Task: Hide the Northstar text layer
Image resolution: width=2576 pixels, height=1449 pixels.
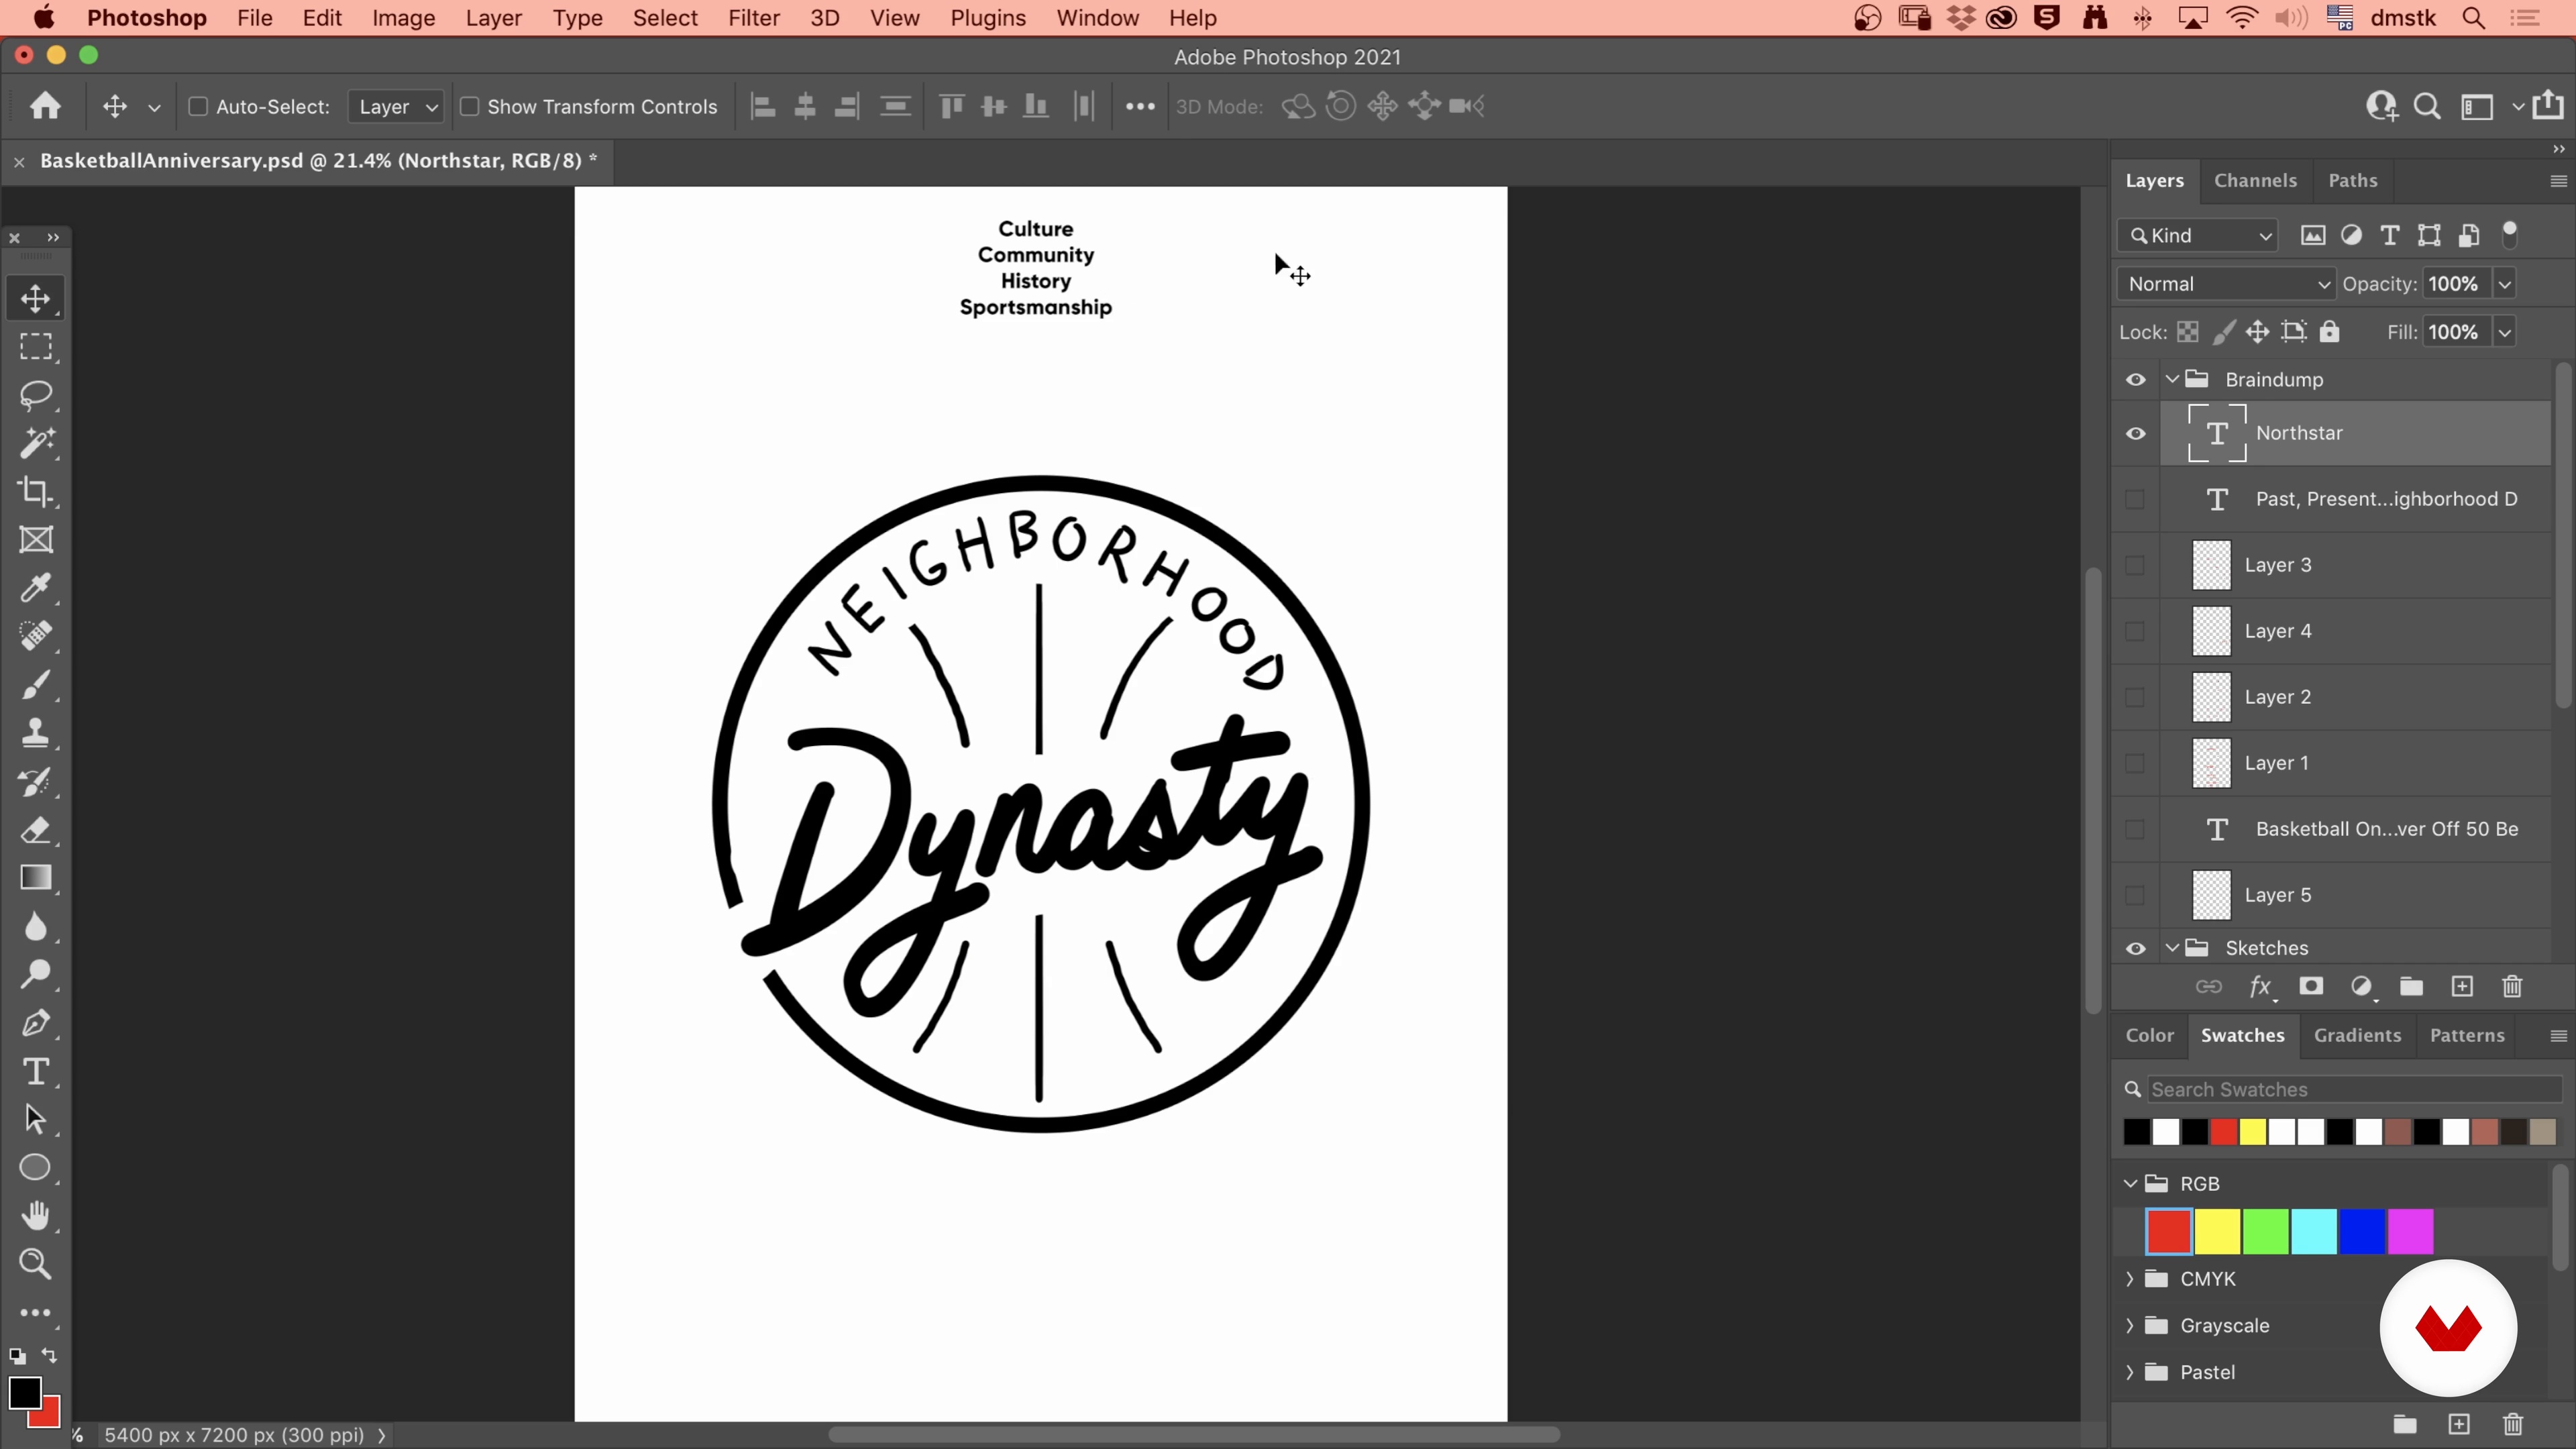Action: click(x=2136, y=434)
